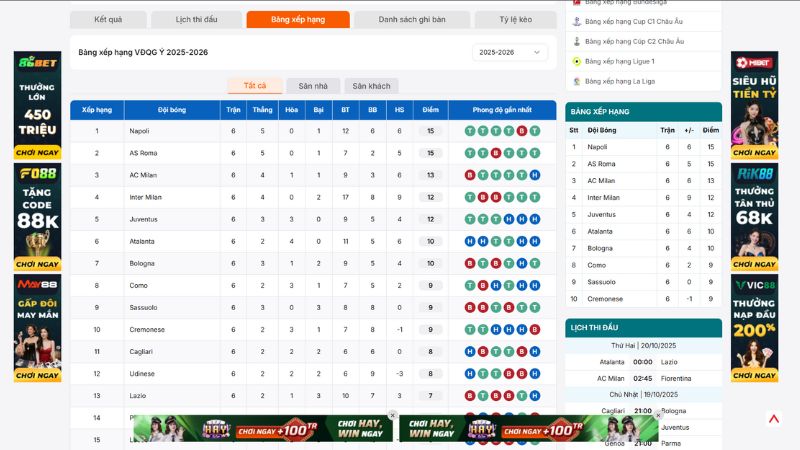The width and height of the screenshot is (800, 450).
Task: Click the Cup C2 Châu Âu trophy icon
Action: [x=576, y=41]
